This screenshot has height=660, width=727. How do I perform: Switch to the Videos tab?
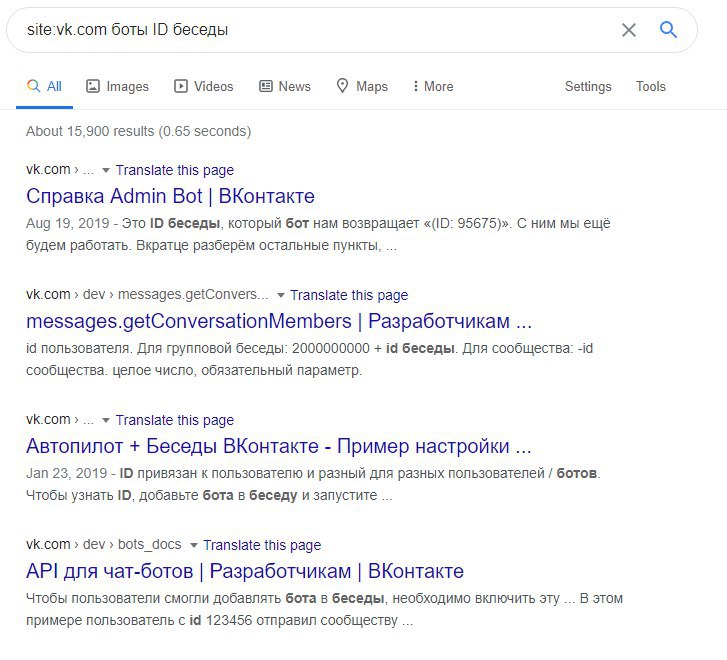[204, 86]
